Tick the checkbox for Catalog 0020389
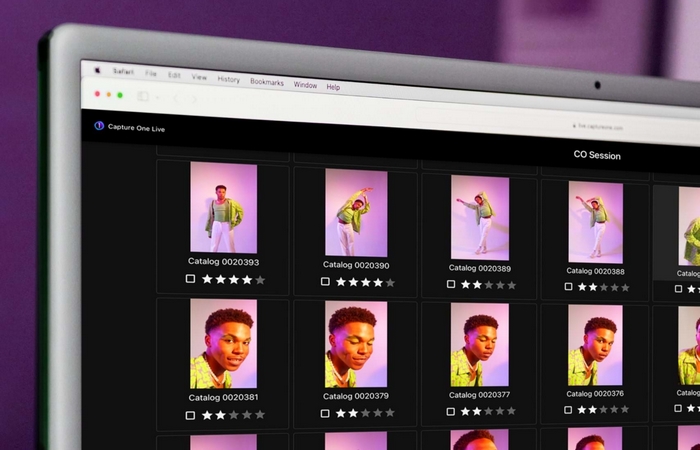 coord(451,284)
